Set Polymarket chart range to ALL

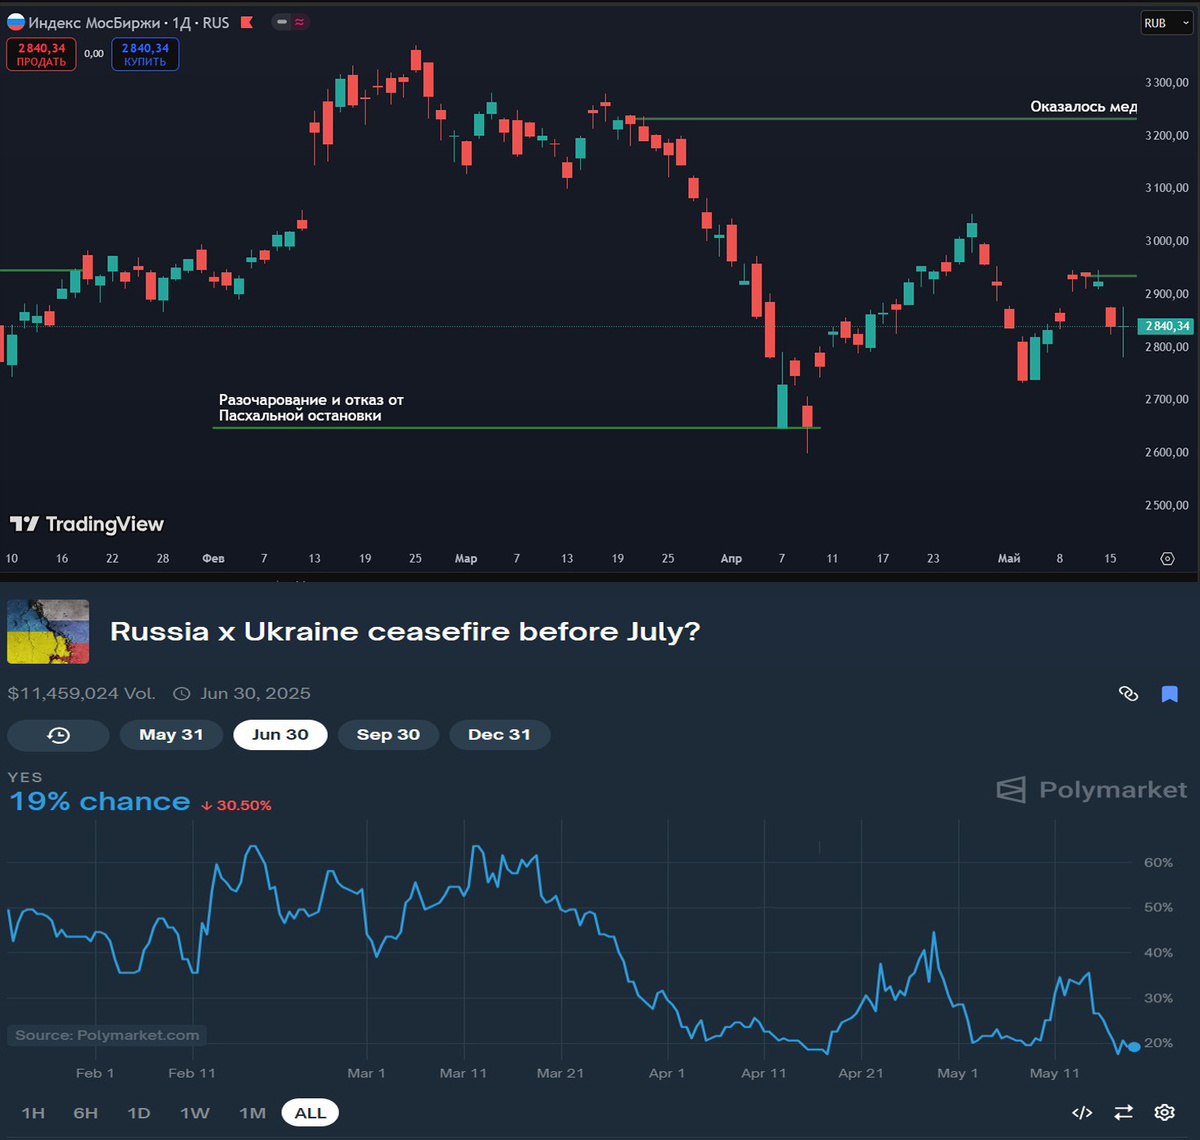coord(310,1113)
